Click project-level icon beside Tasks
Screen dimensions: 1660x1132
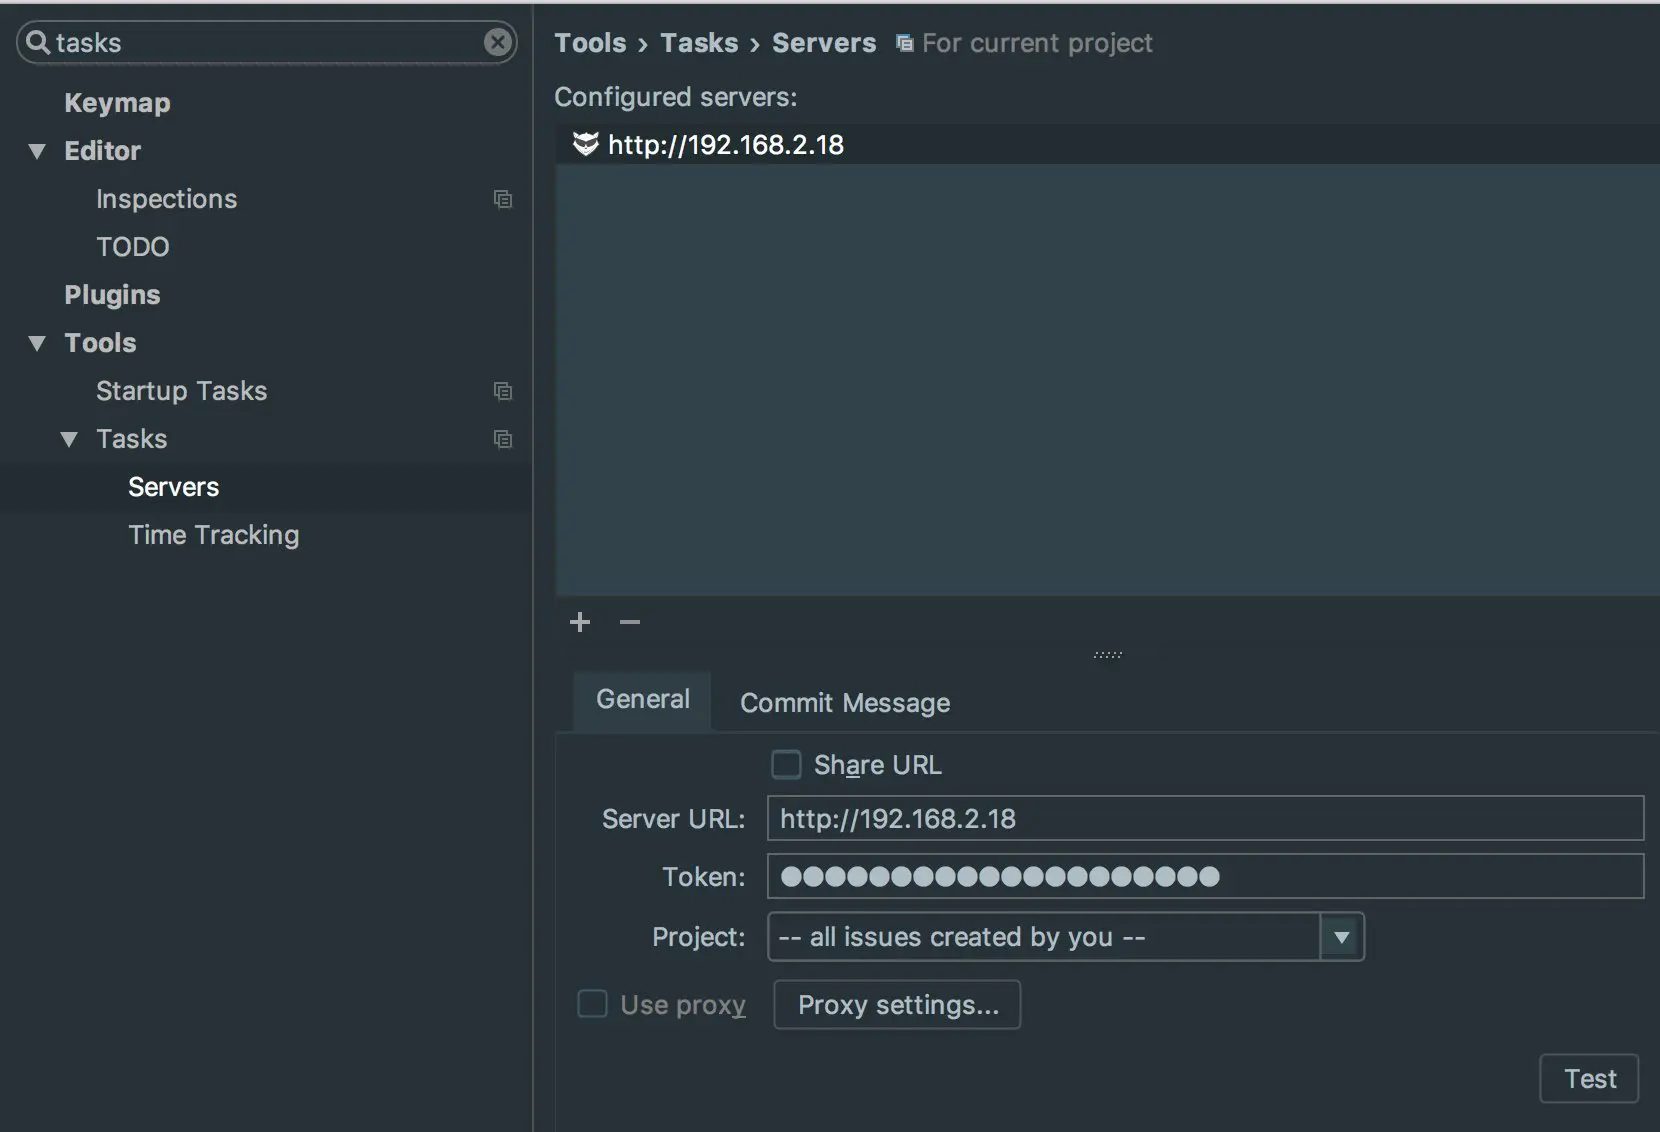pyautogui.click(x=503, y=439)
